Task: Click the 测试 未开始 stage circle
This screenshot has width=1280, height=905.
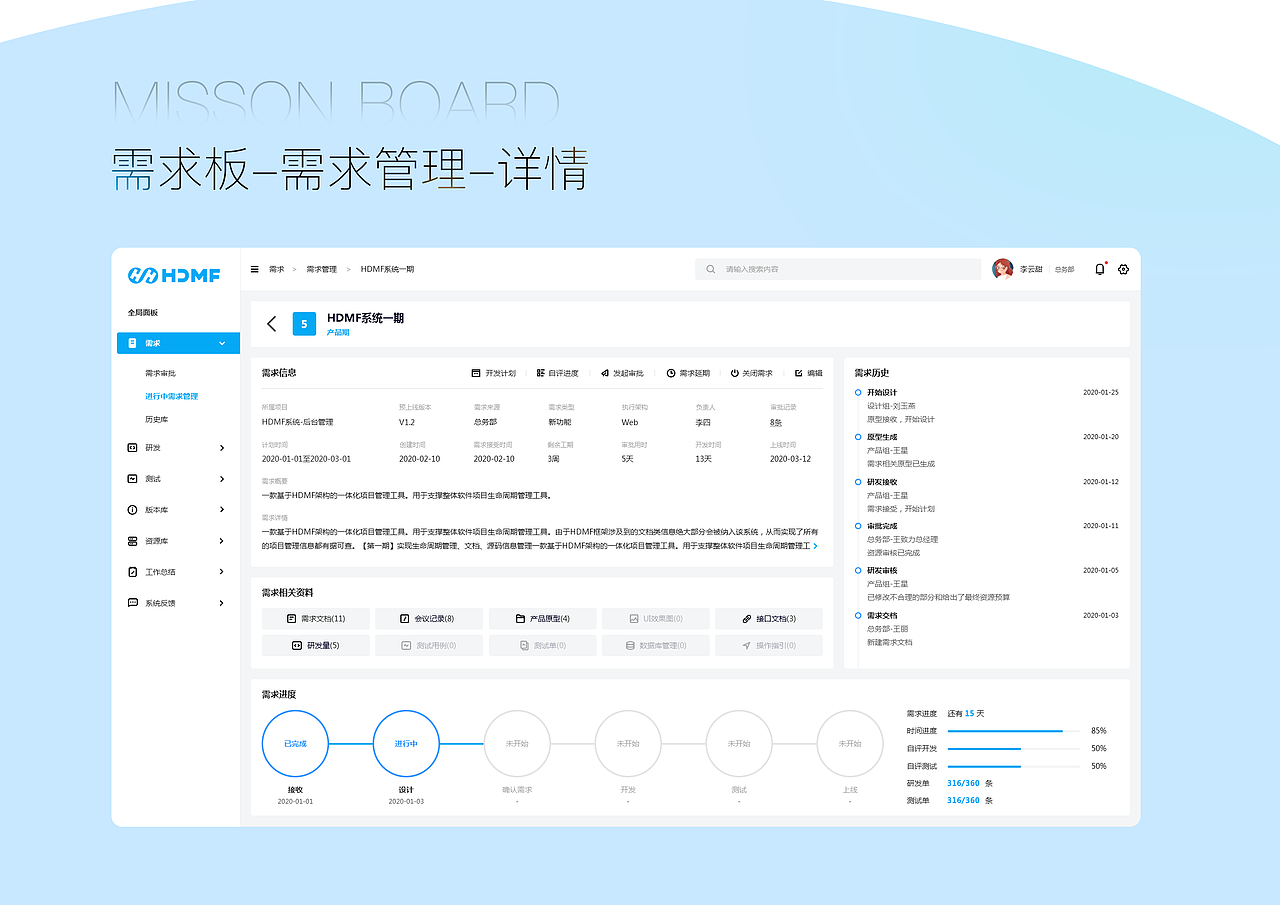Action: (739, 744)
